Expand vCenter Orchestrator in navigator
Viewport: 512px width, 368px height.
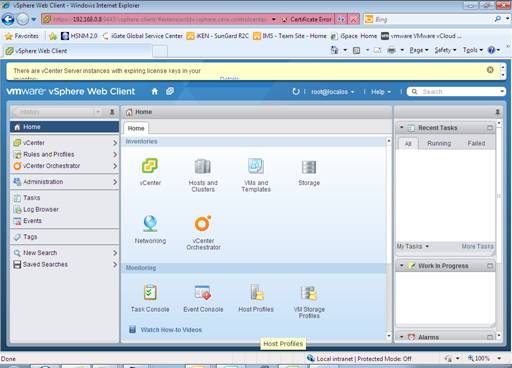115,166
